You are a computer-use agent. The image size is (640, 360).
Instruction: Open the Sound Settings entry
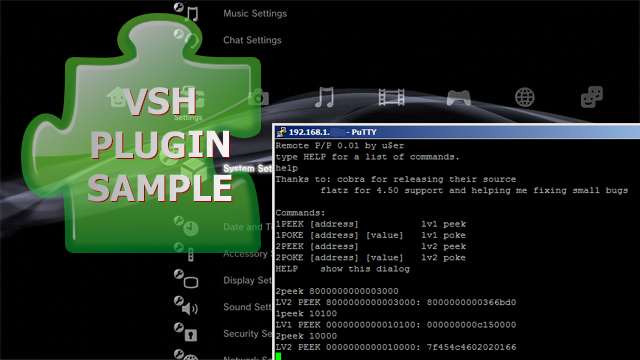coord(247,307)
